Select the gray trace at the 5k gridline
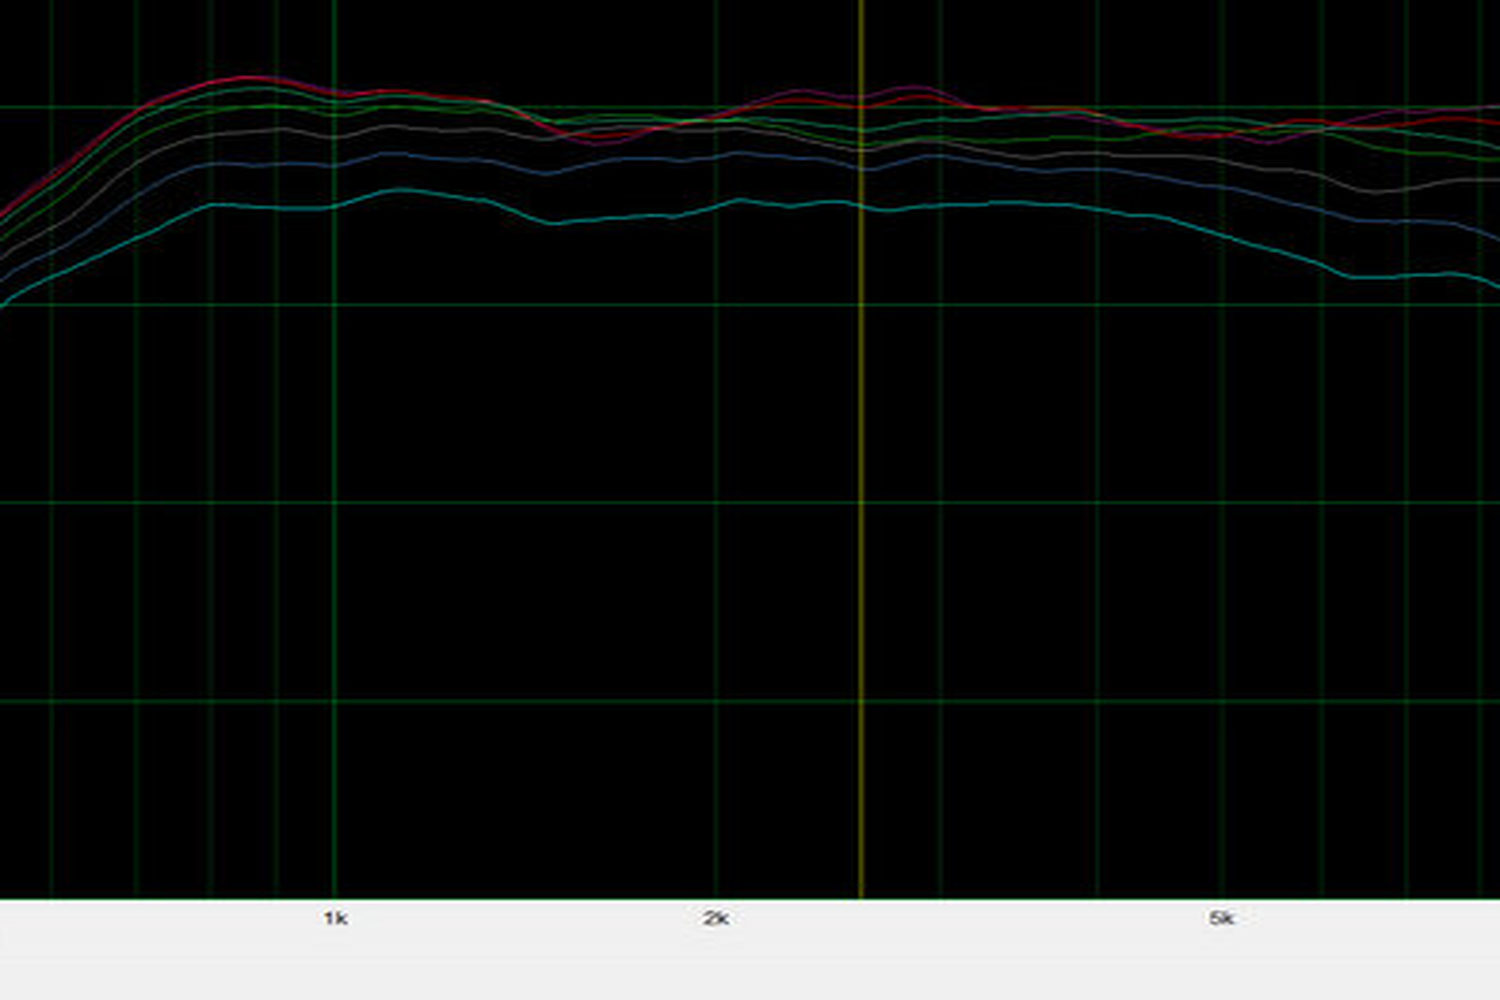Image resolution: width=1500 pixels, height=1000 pixels. coord(1221,159)
